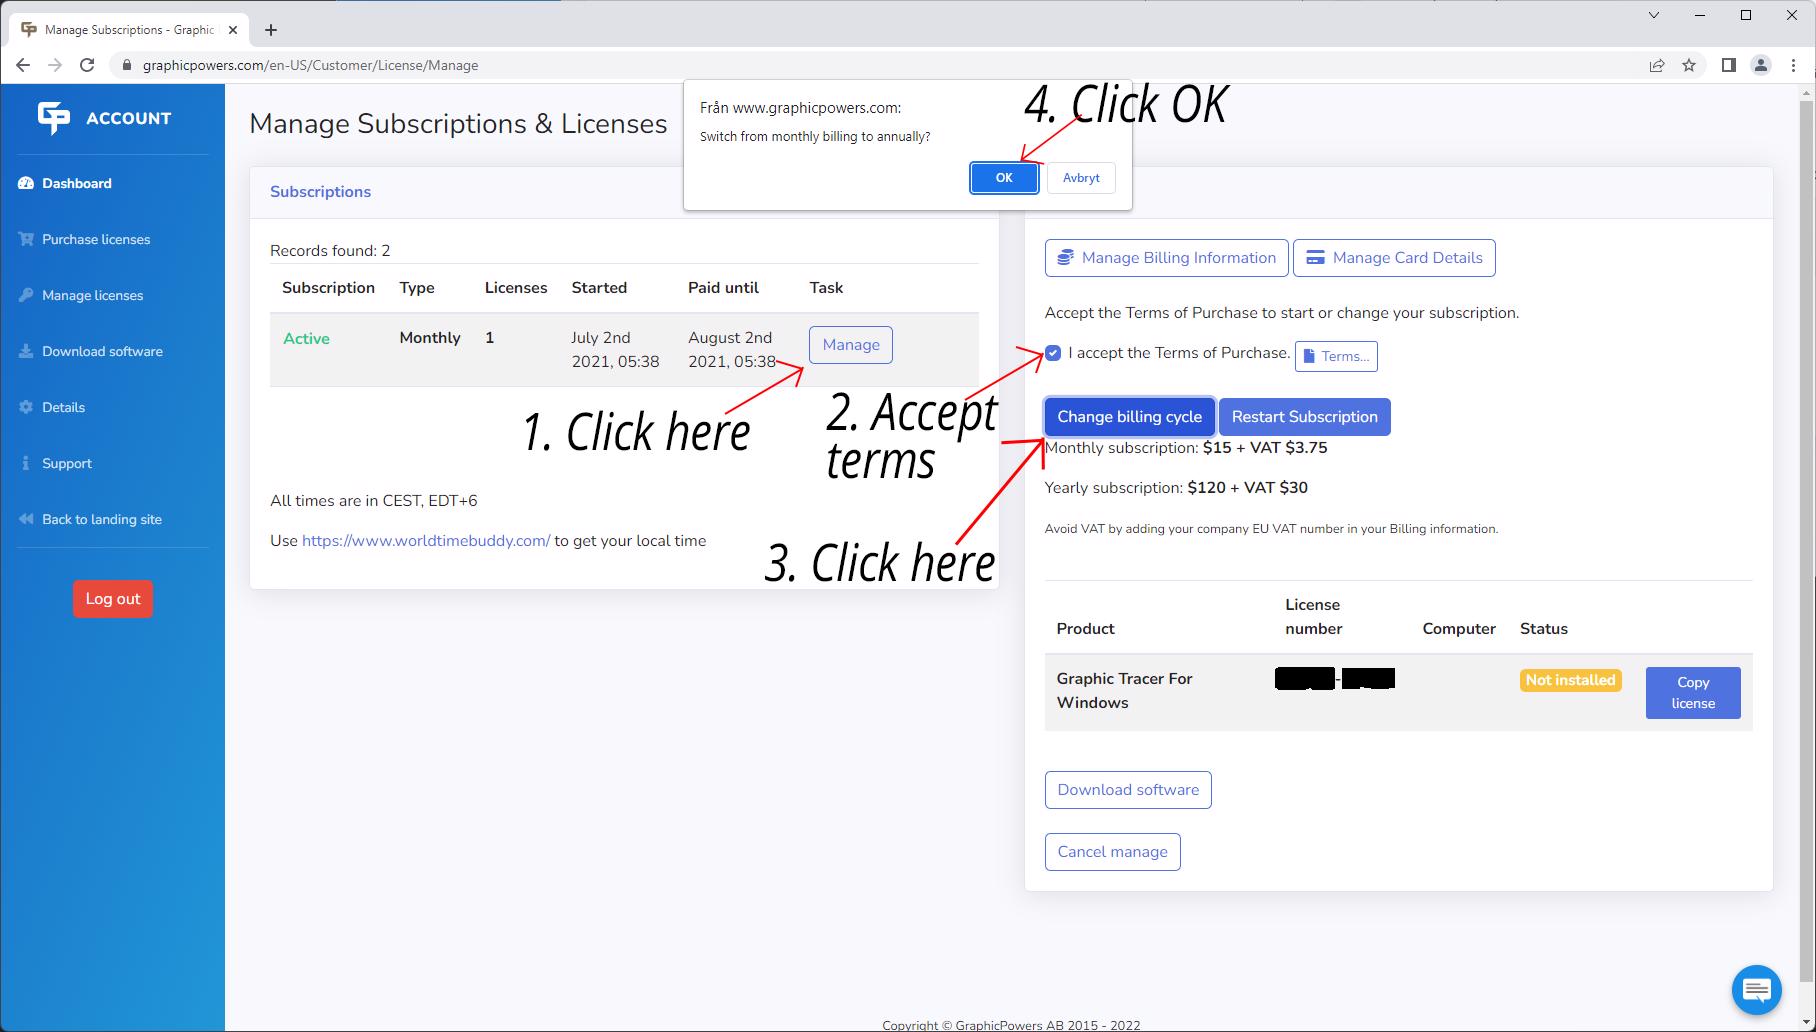Click the Download software icon in the sidebar

click(x=26, y=351)
